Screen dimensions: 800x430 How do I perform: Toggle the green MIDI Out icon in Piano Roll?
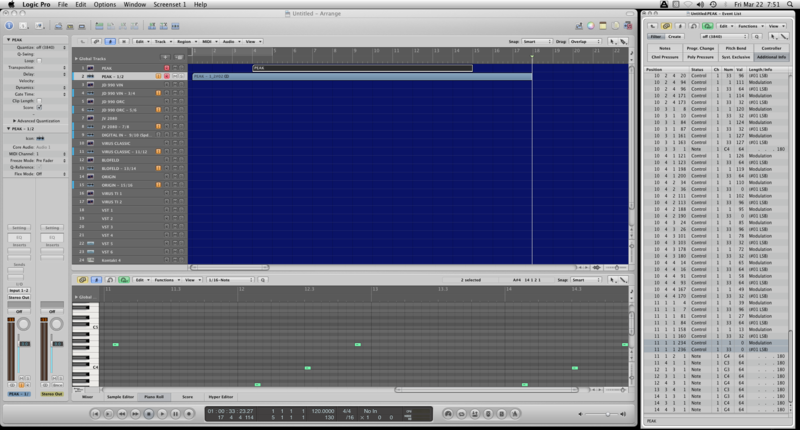[124, 280]
